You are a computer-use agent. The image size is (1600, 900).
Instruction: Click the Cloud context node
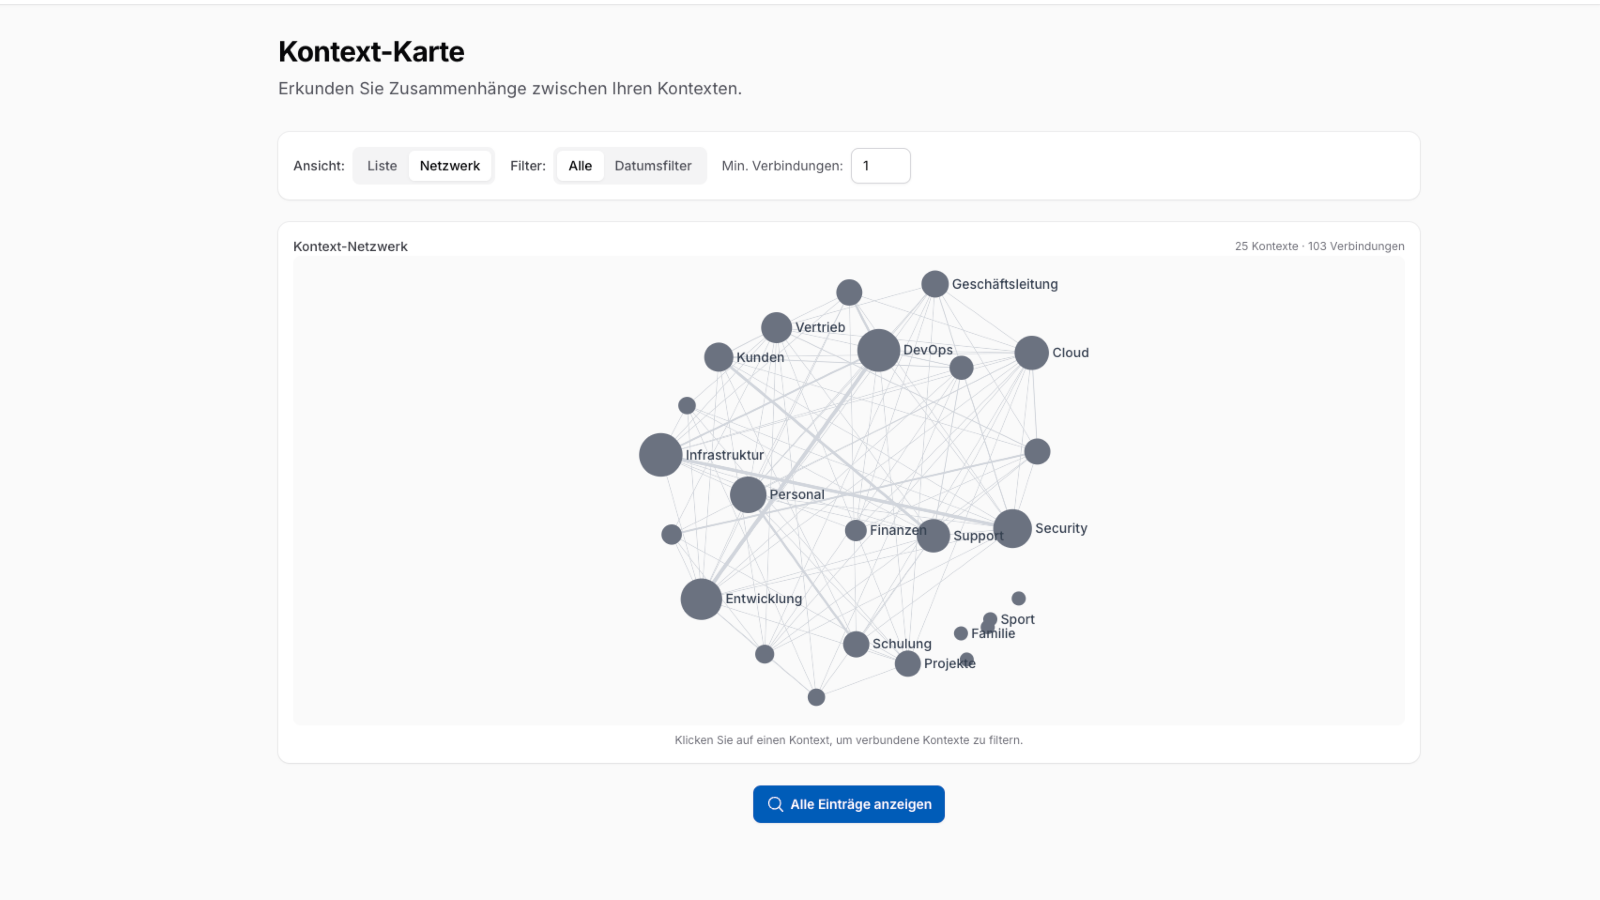point(1031,353)
